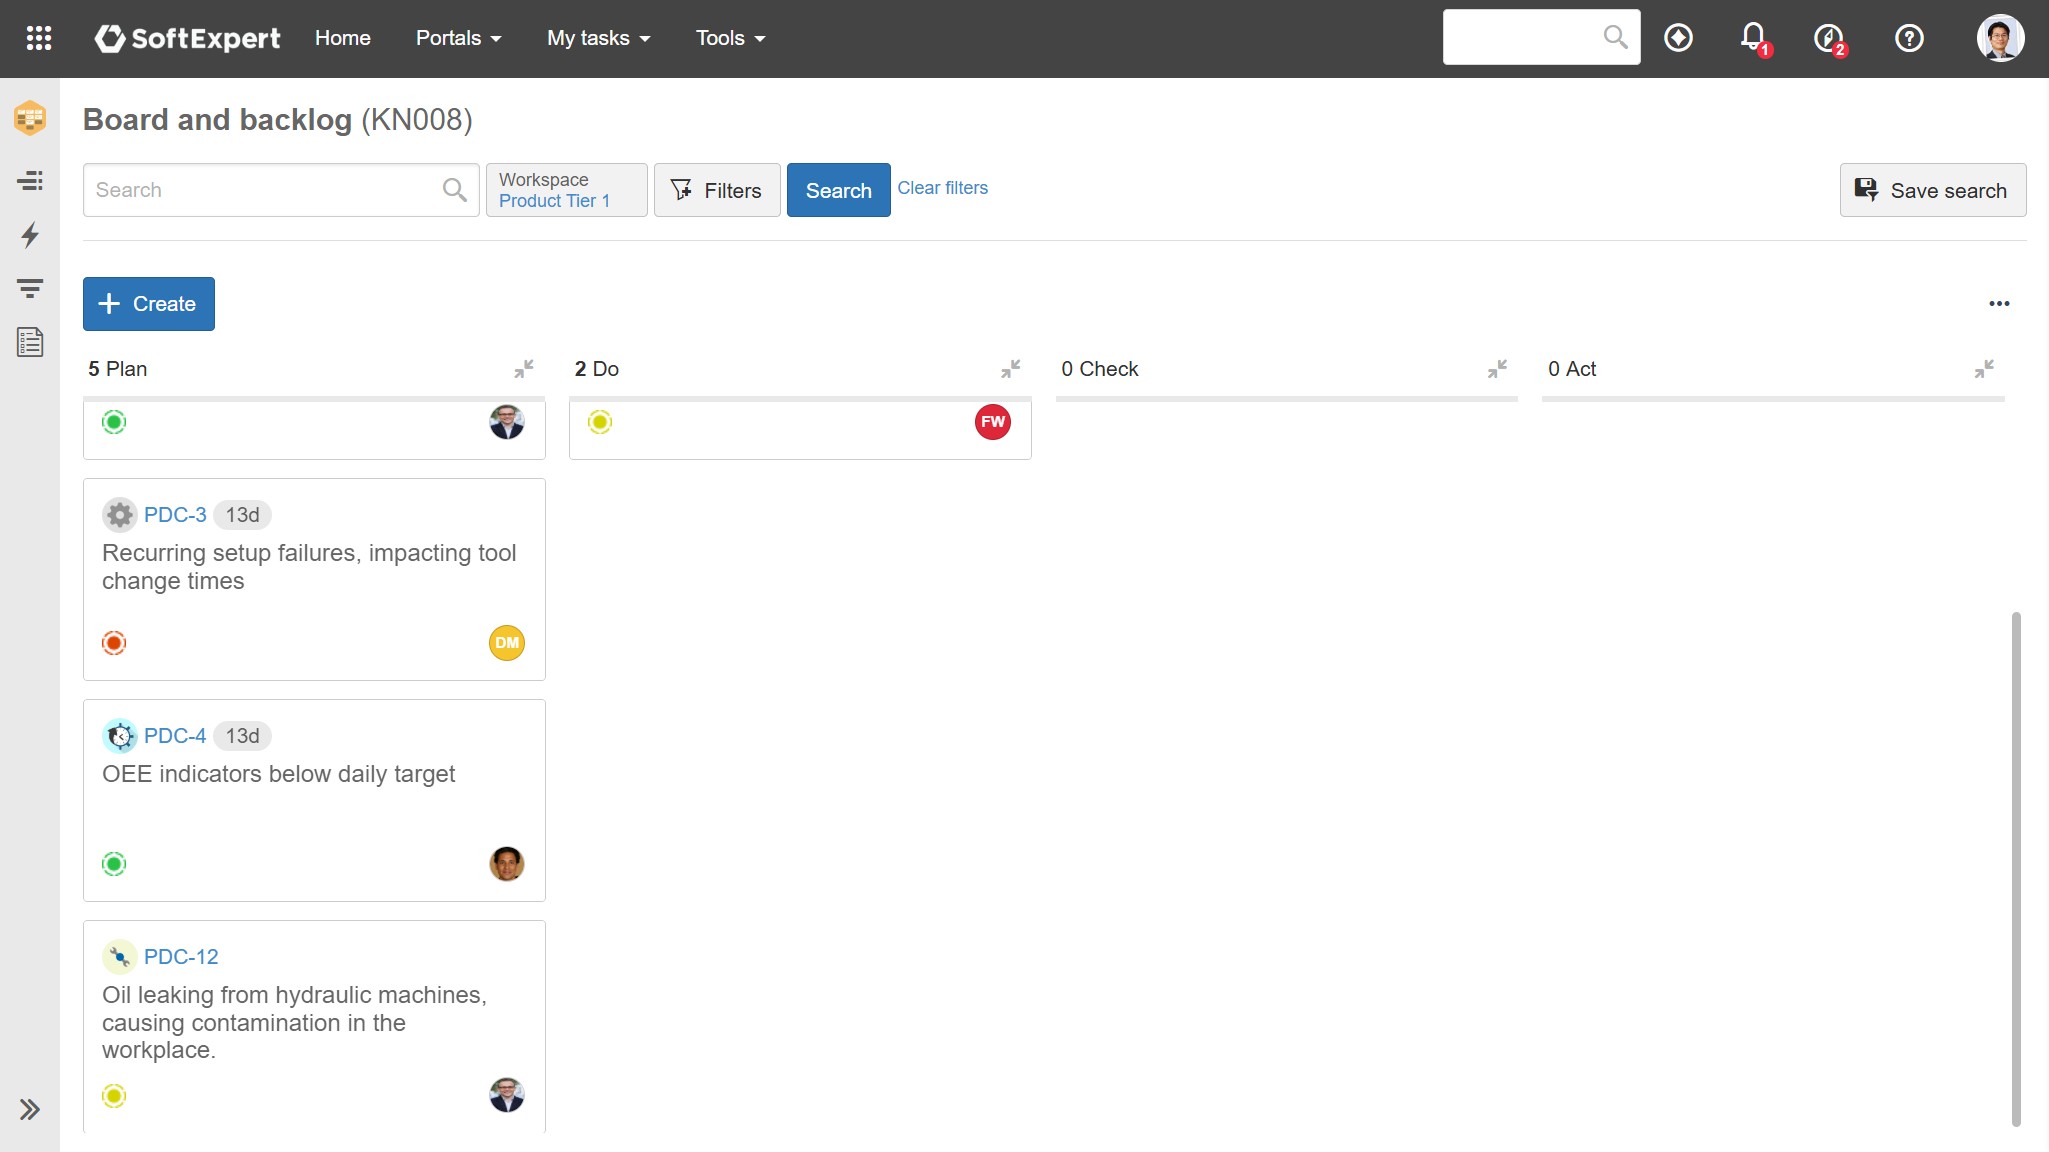Click the filter lines sidebar icon
This screenshot has width=2049, height=1152.
(x=30, y=289)
